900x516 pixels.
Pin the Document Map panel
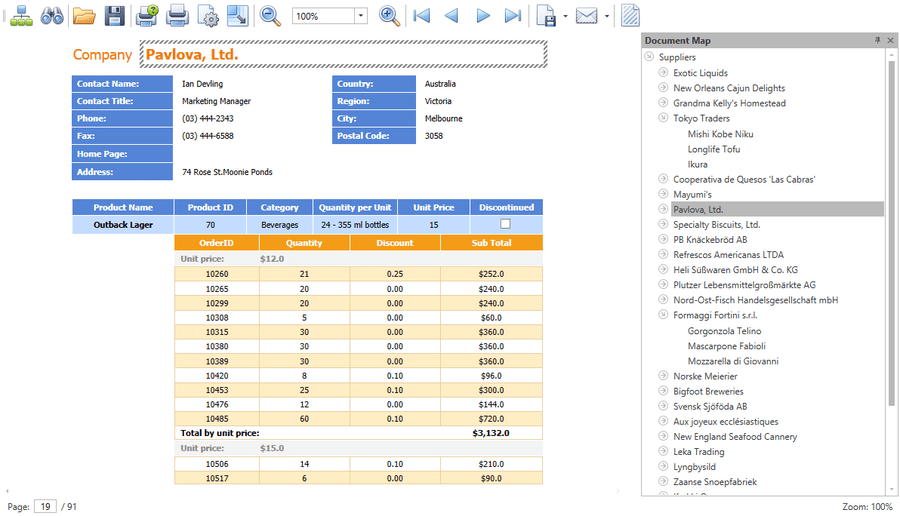[x=878, y=40]
